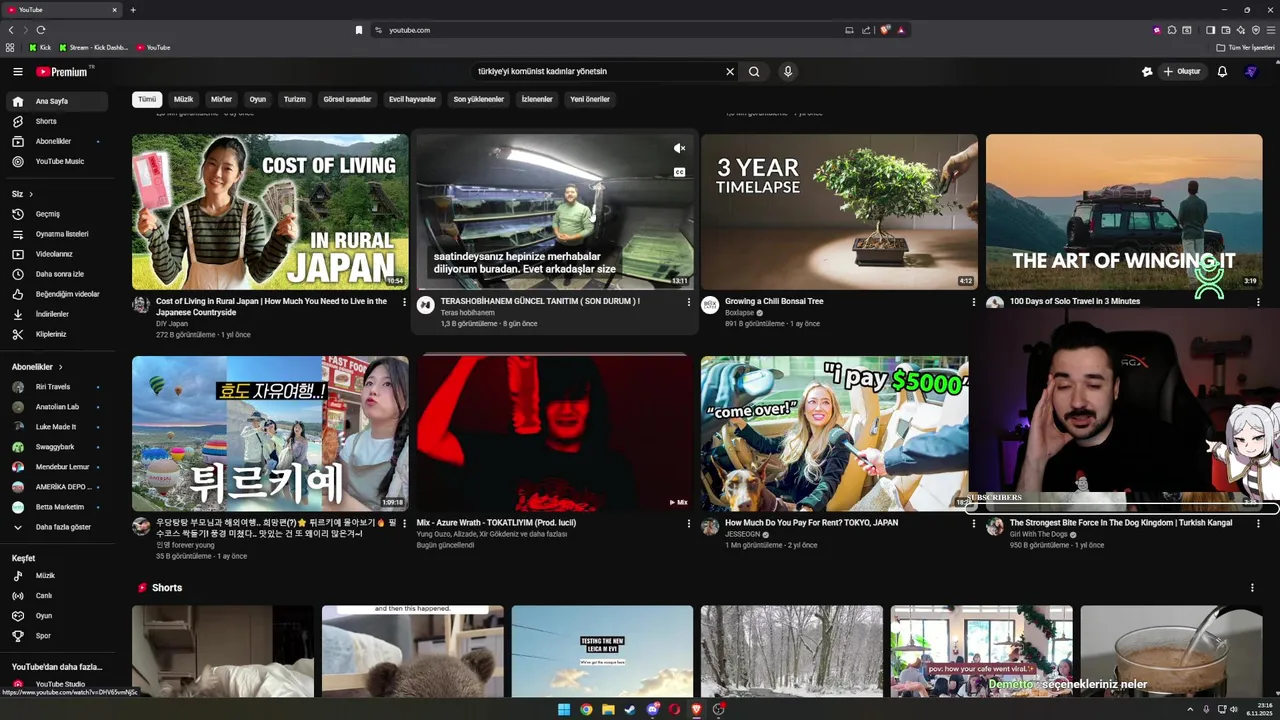Expand the Siz section chevron

point(31,194)
